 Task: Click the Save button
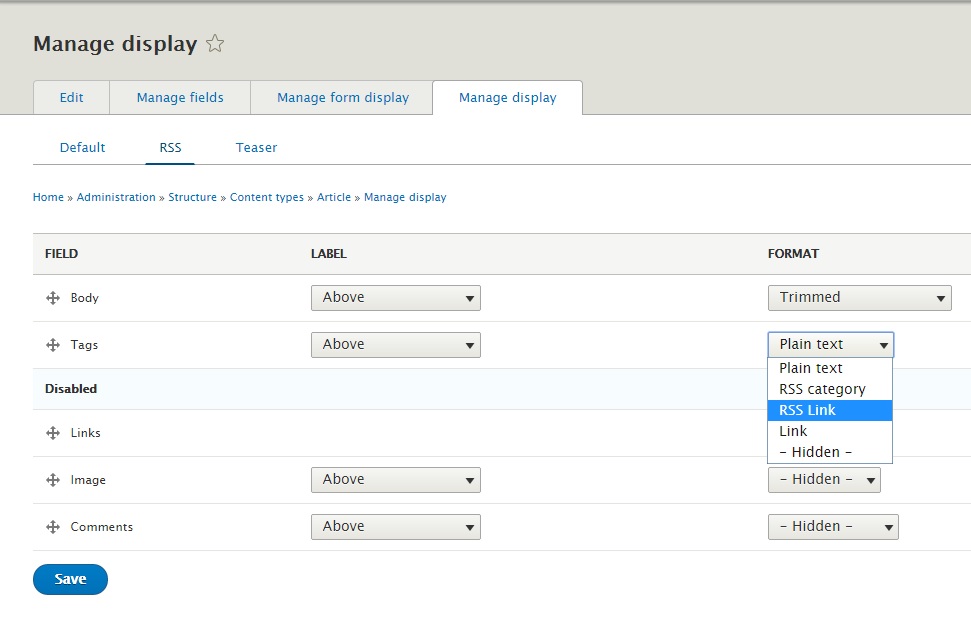[70, 579]
